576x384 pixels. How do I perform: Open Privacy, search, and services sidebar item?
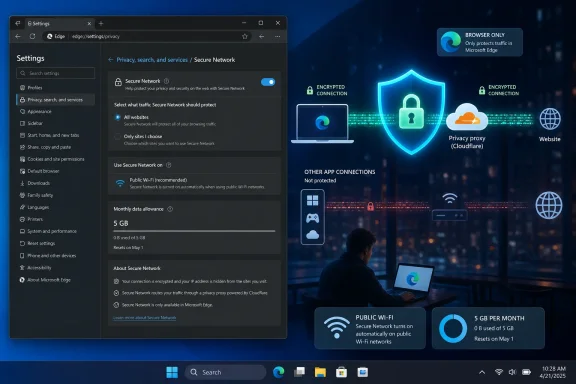pyautogui.click(x=55, y=100)
